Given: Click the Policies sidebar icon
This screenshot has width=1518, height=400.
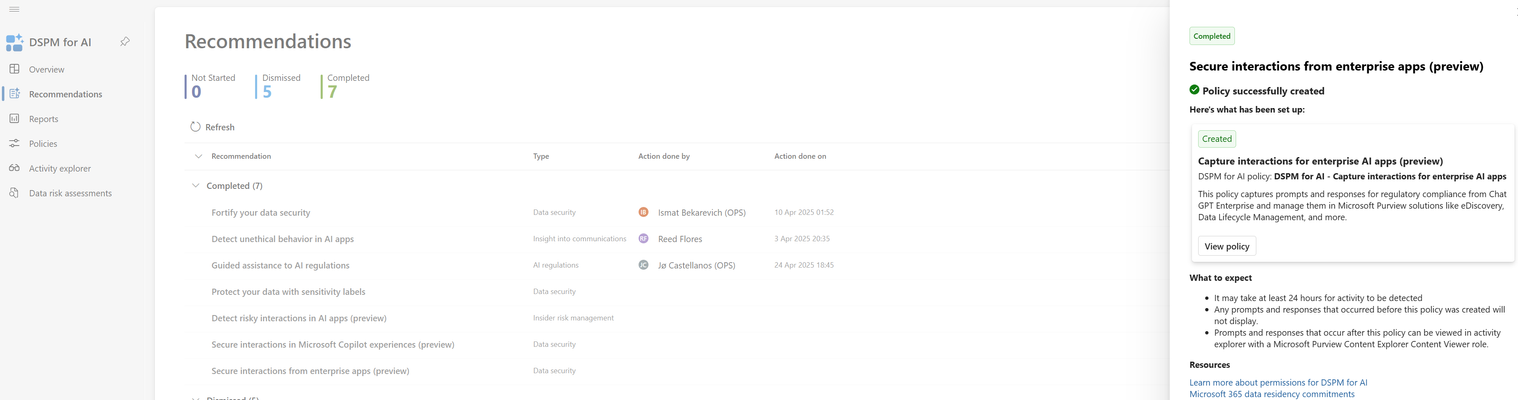Looking at the screenshot, I should 14,143.
